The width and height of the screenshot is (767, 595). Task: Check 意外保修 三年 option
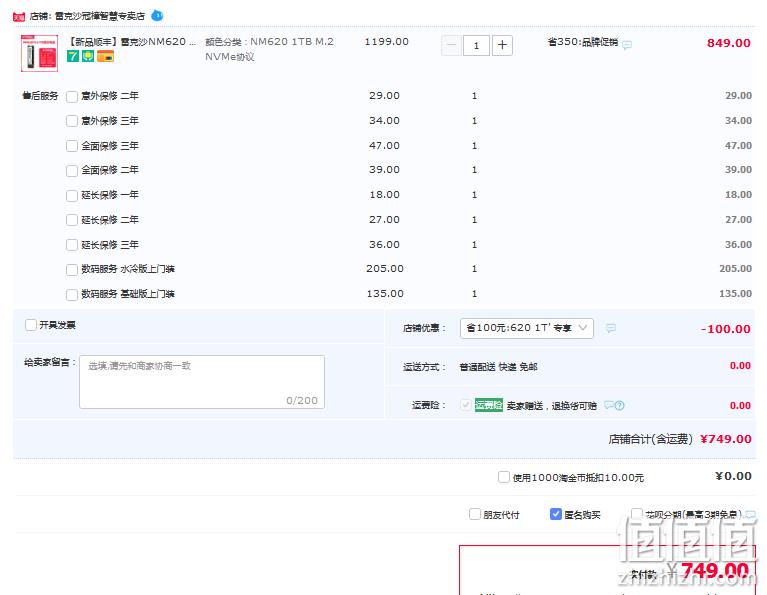tap(72, 121)
